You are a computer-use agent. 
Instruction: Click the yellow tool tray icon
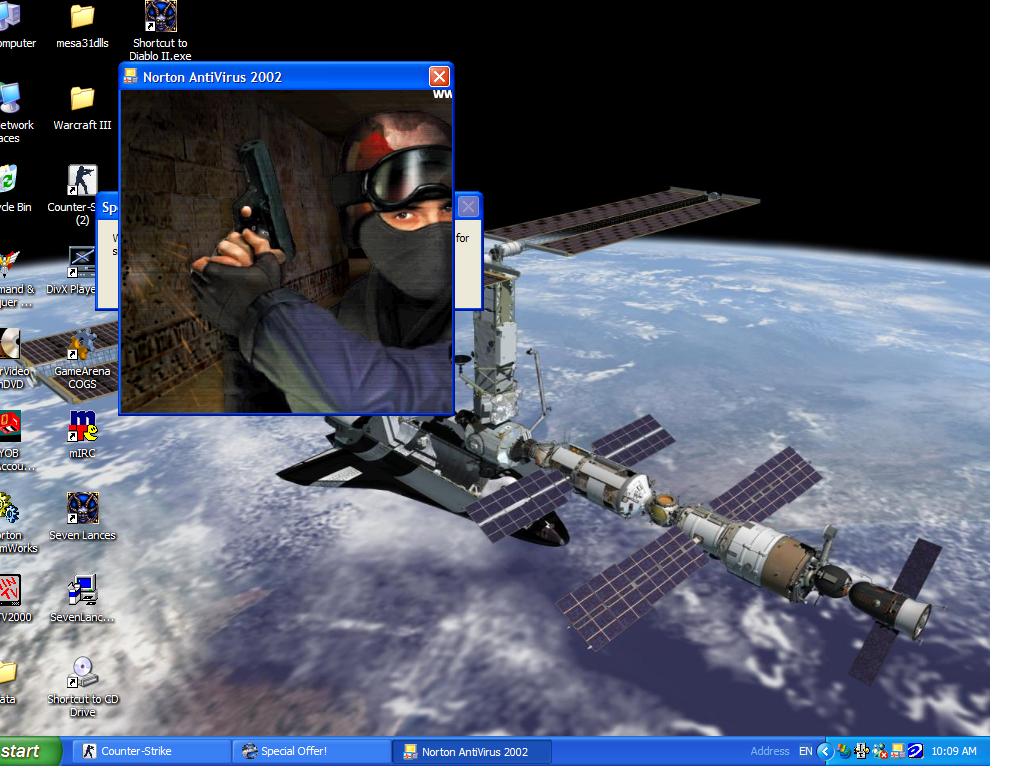click(861, 752)
